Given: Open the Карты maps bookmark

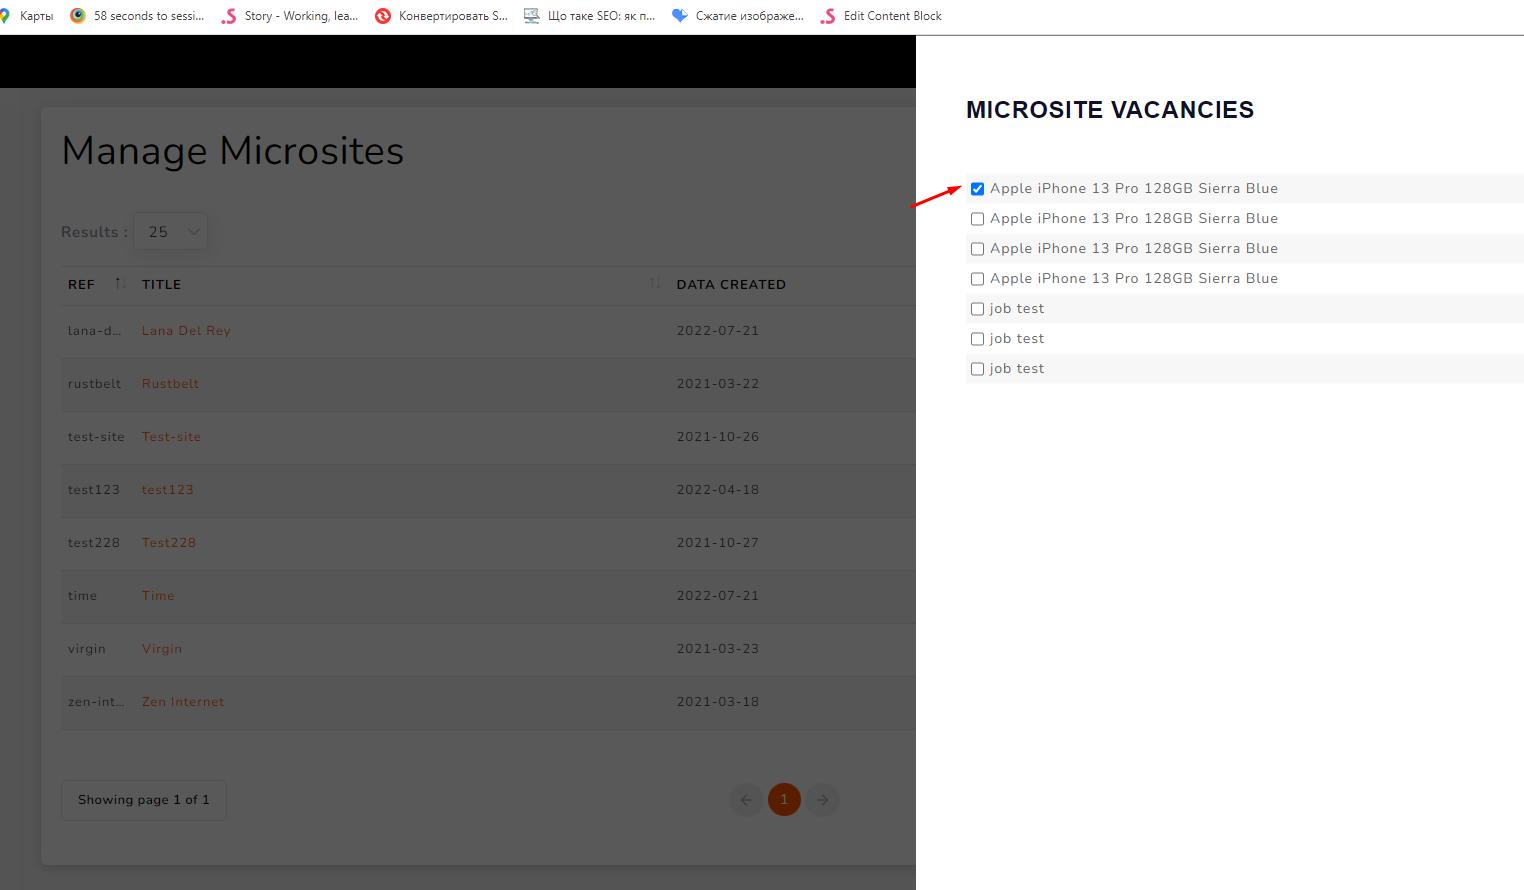Looking at the screenshot, I should click(27, 16).
